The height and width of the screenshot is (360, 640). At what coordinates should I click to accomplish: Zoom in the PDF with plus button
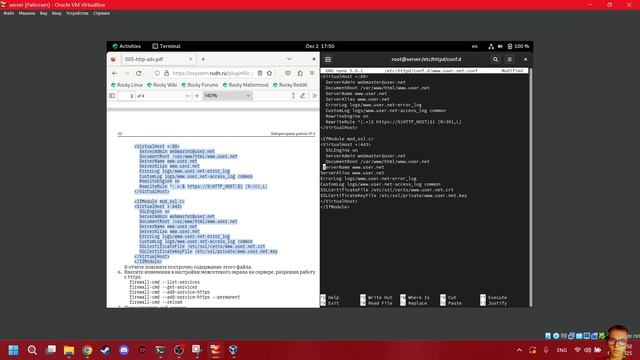coord(197,96)
